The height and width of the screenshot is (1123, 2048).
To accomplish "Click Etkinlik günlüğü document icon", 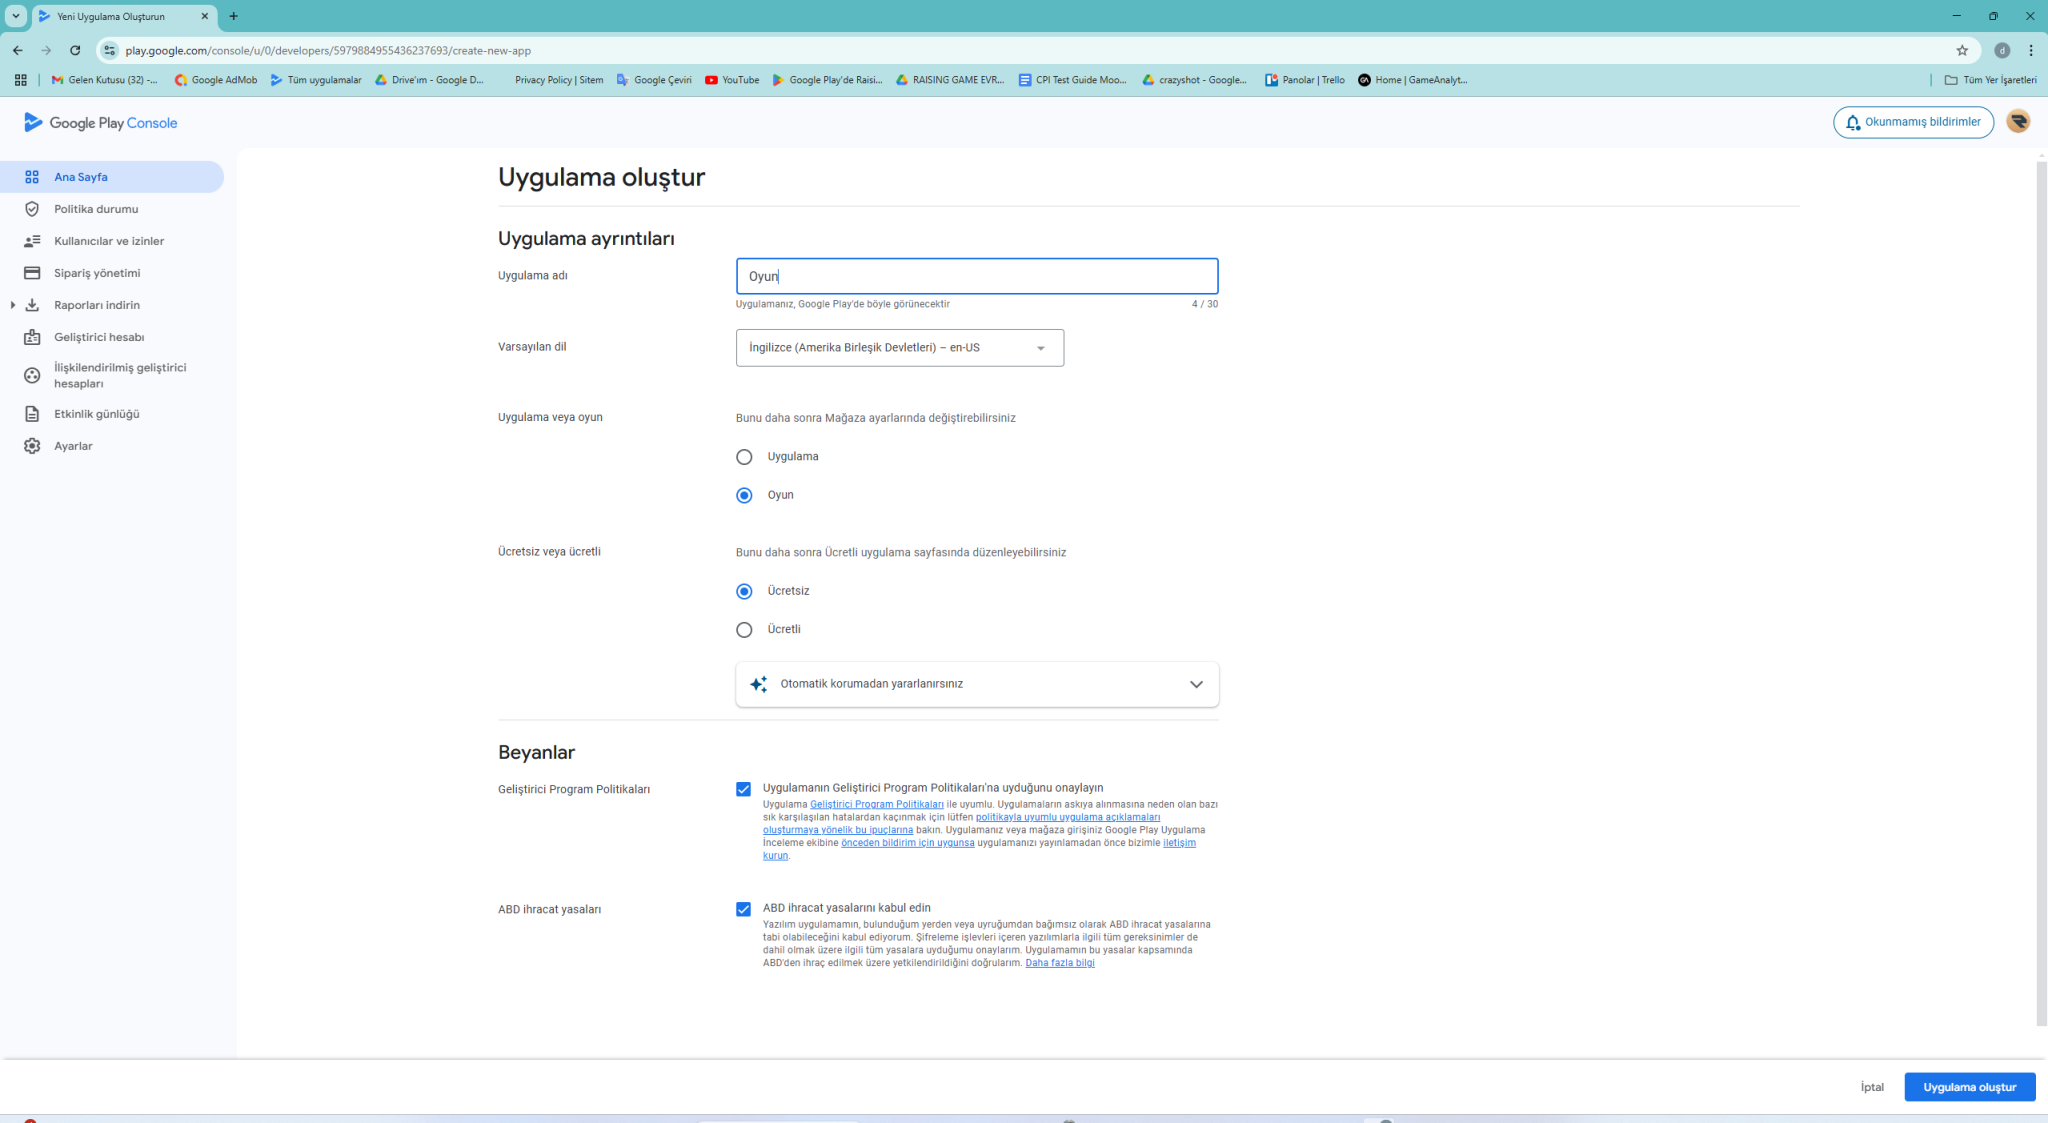I will pyautogui.click(x=32, y=414).
